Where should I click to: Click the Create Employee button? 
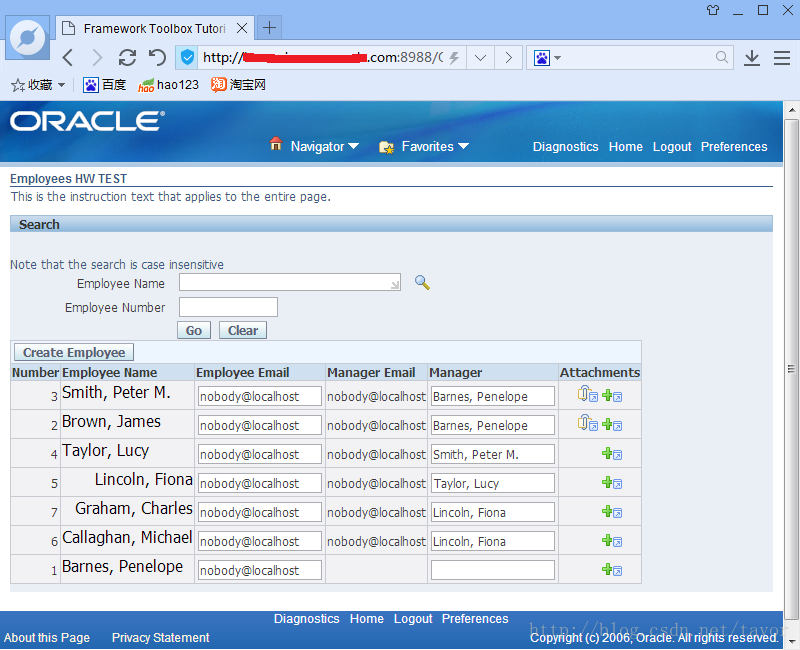pyautogui.click(x=74, y=352)
